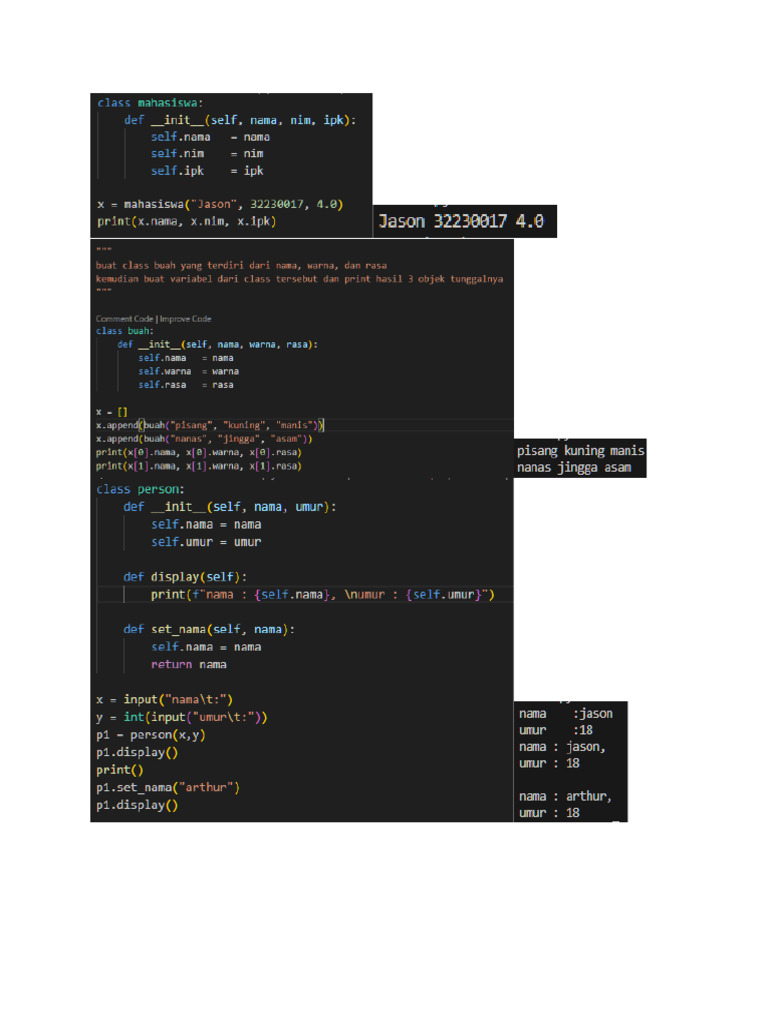Screen dimensions: 768x1024
Task: Click the p1 = person(x,y) line
Action: [150, 735]
